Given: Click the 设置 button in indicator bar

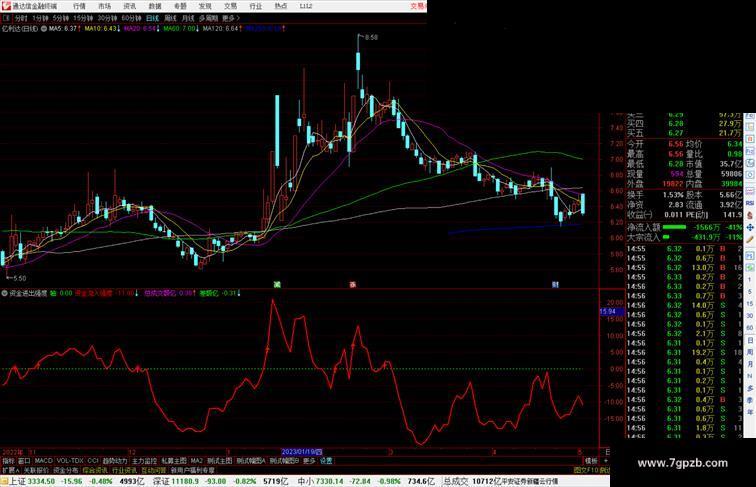Looking at the screenshot, I should tap(326, 461).
